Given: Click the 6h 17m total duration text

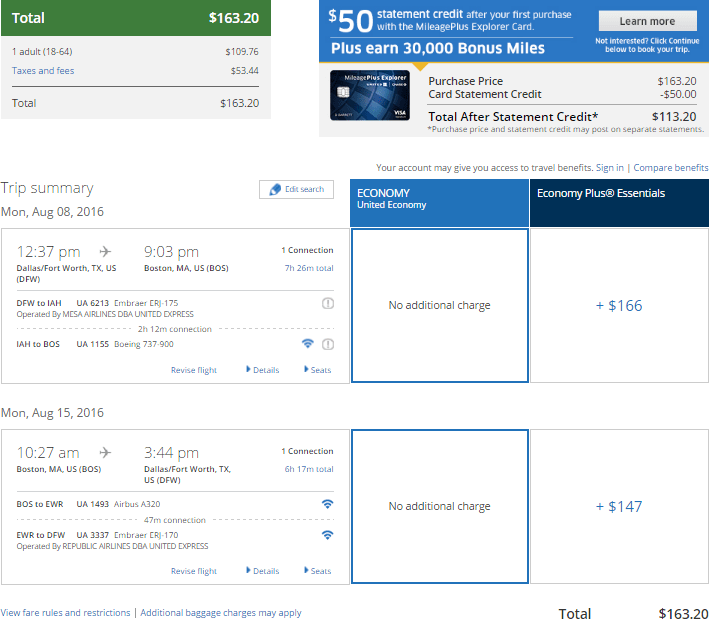Looking at the screenshot, I should [309, 469].
